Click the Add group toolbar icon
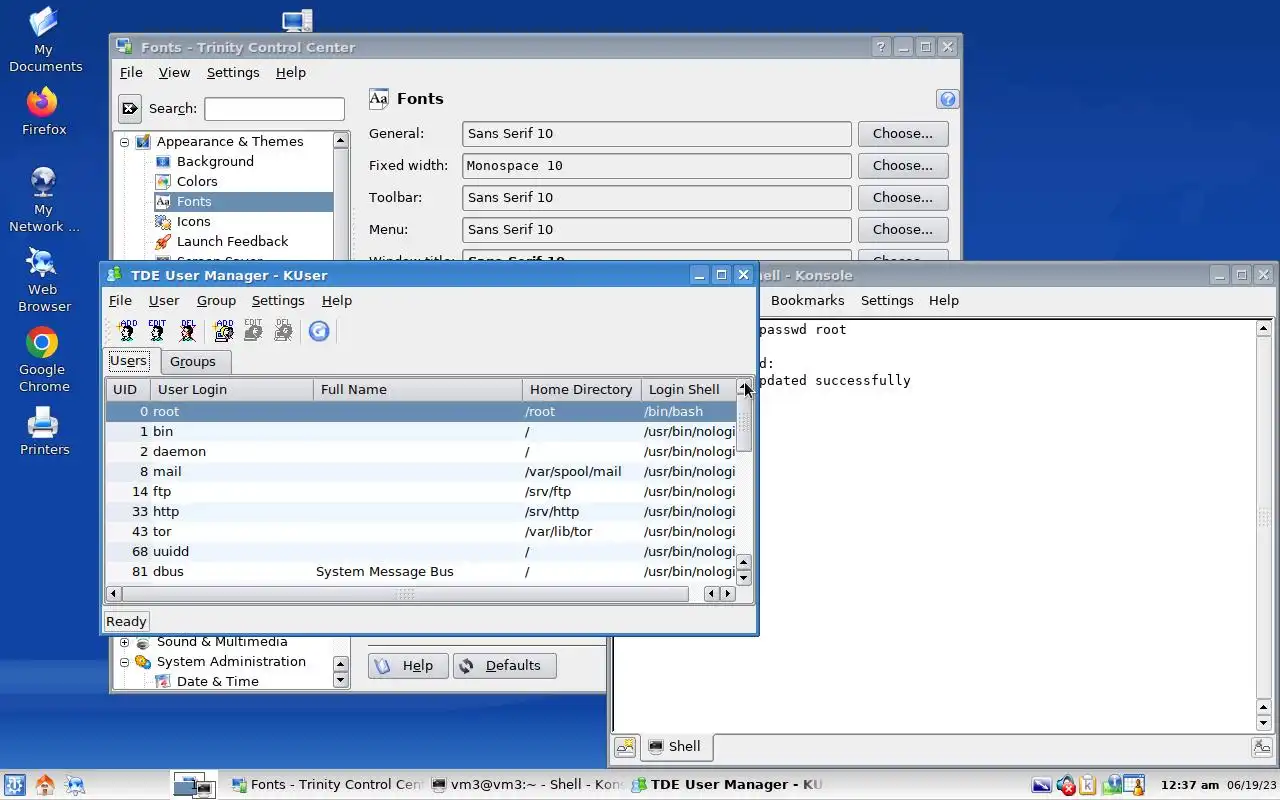The image size is (1280, 800). (224, 331)
